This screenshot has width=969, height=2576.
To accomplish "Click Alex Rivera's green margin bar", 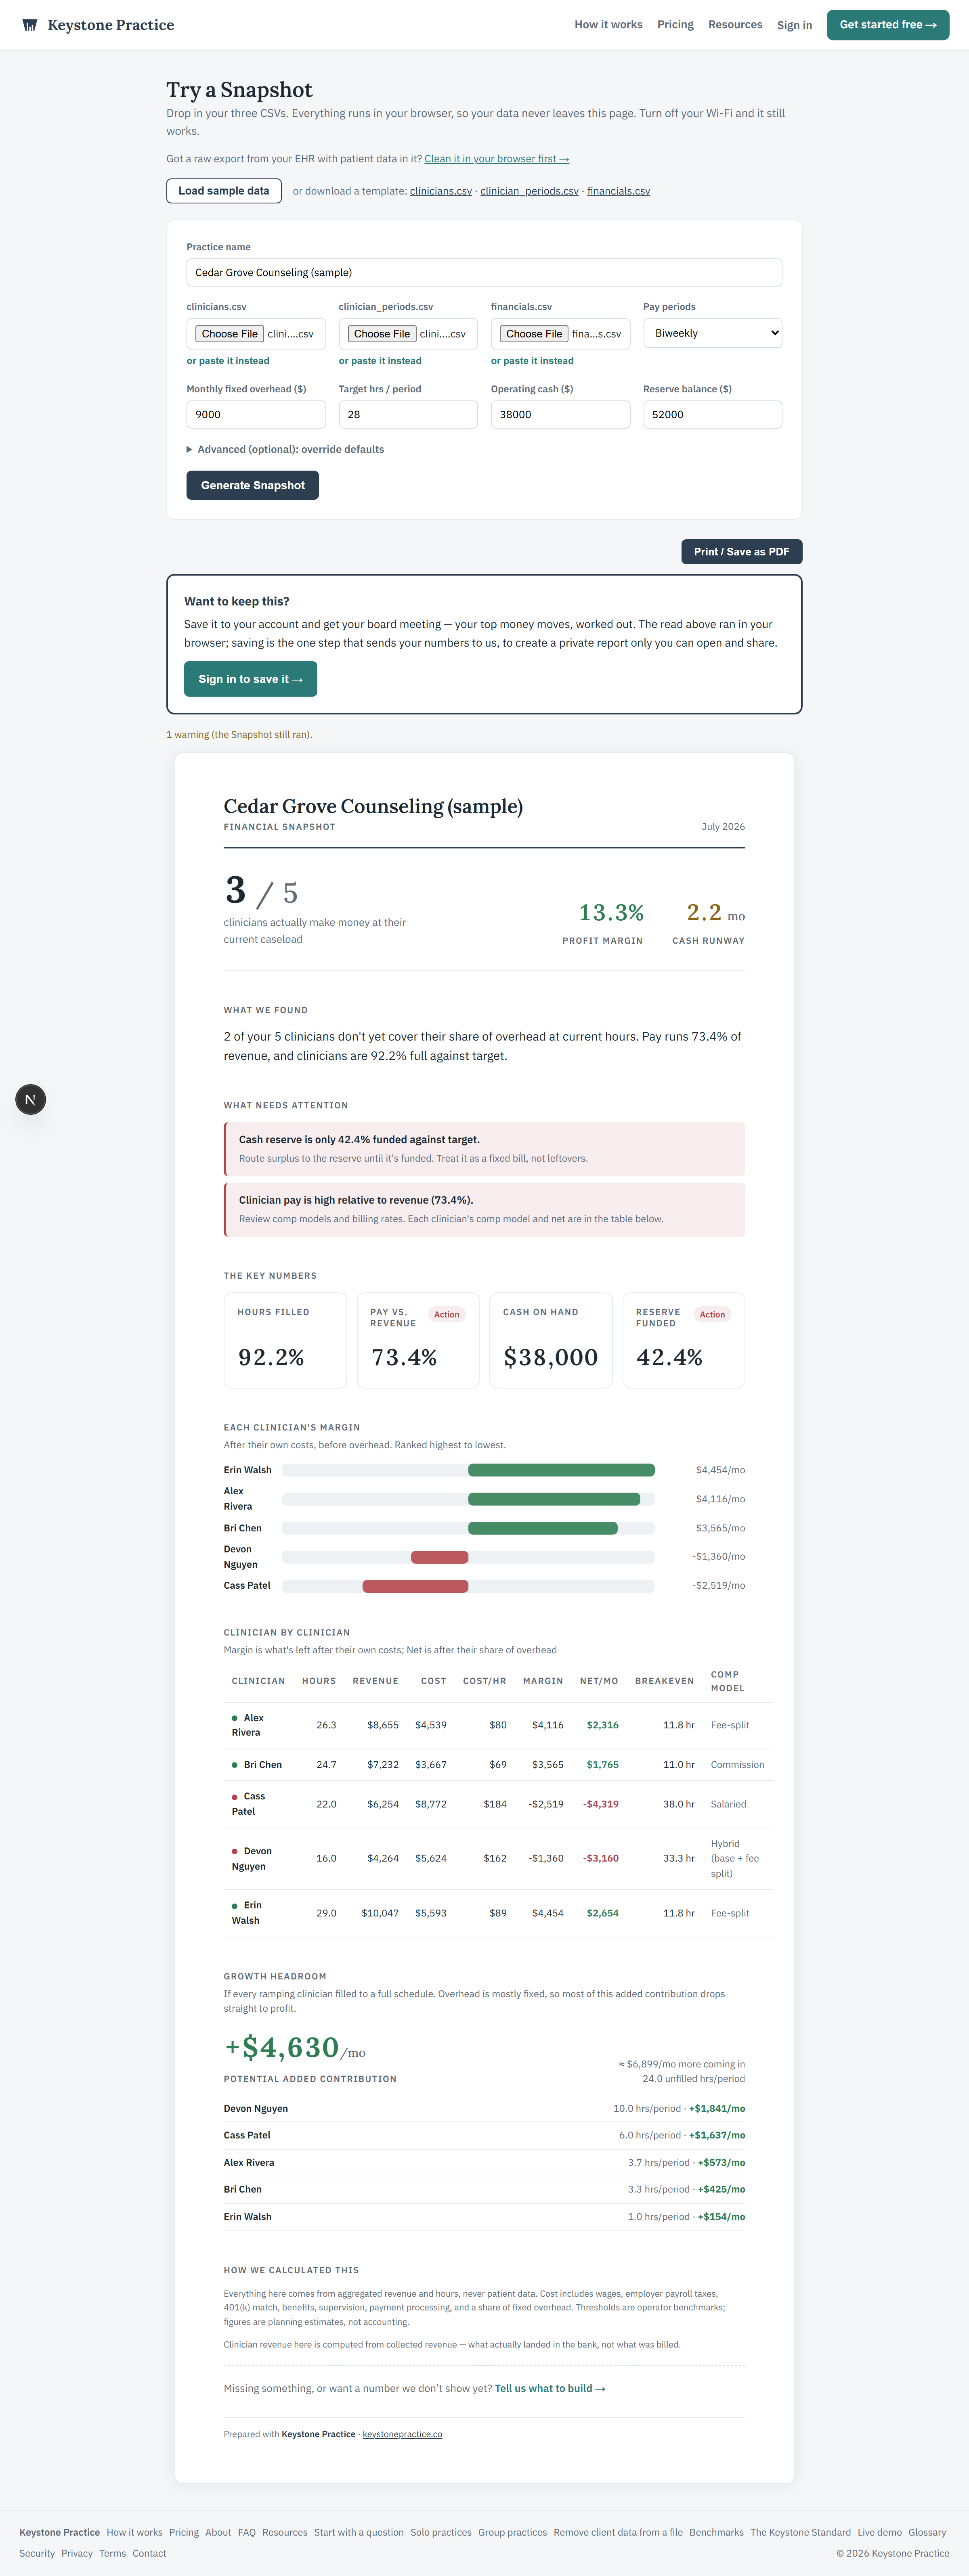I will (554, 1499).
